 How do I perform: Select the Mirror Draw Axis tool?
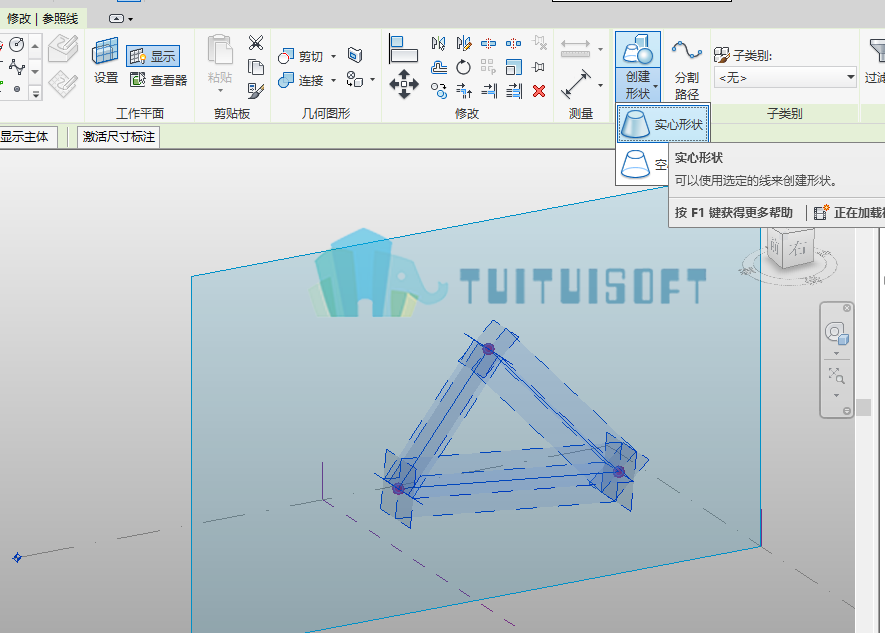point(463,43)
